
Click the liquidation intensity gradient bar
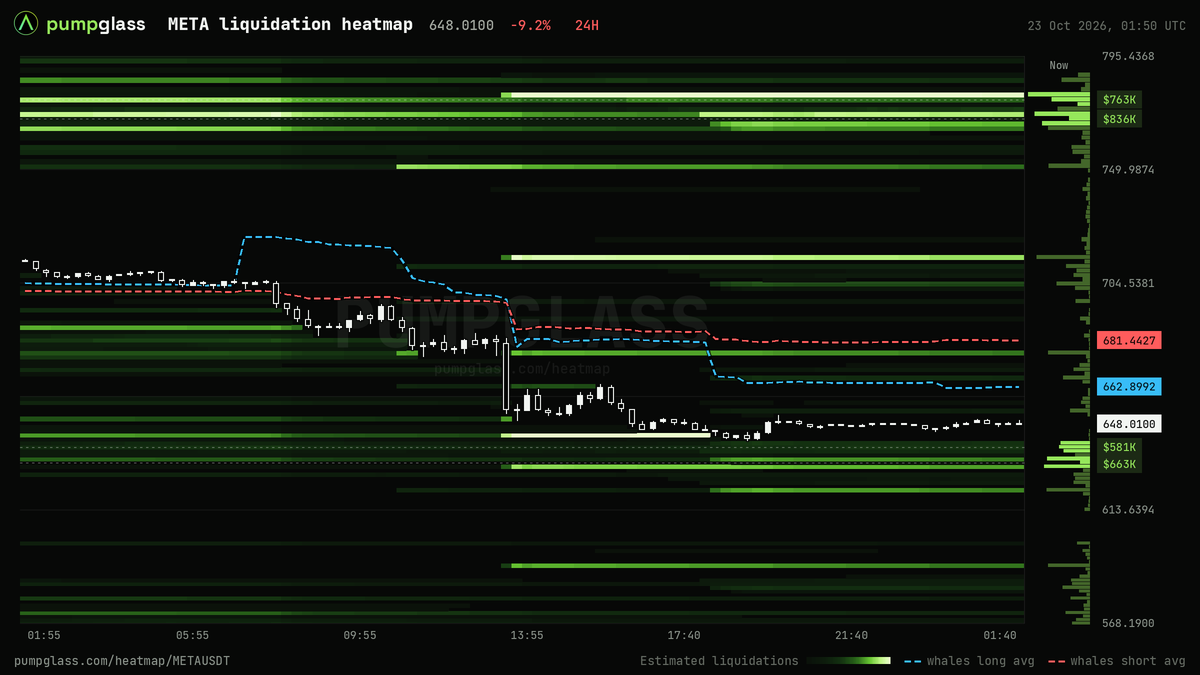[x=848, y=661]
